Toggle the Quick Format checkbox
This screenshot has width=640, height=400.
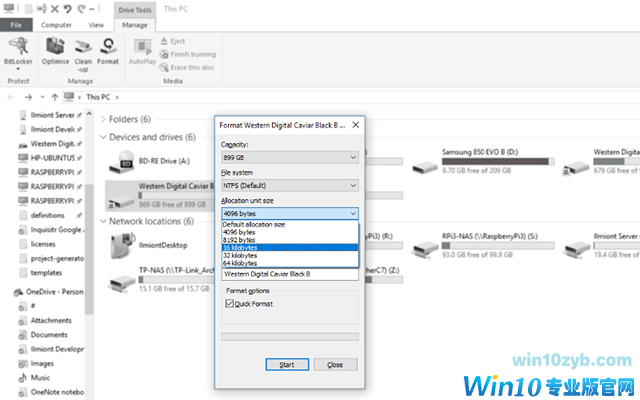click(231, 303)
